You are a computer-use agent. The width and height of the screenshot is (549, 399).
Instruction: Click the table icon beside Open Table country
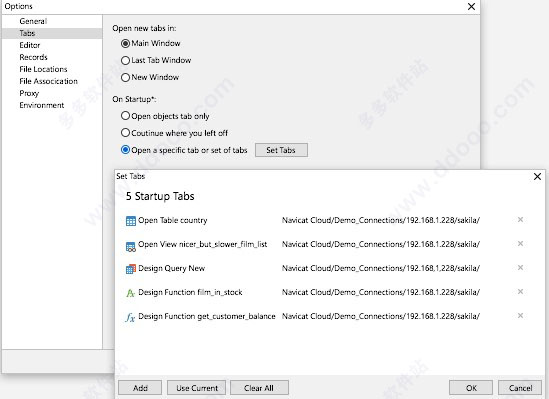(131, 221)
